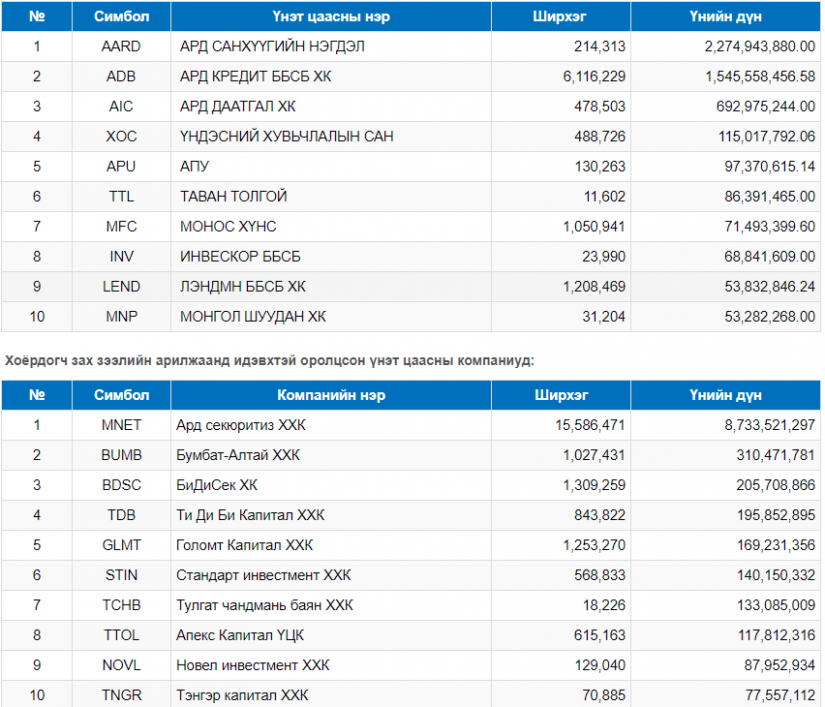The image size is (825, 707).
Task: Click quantity value 214,313
Action: 600,46
